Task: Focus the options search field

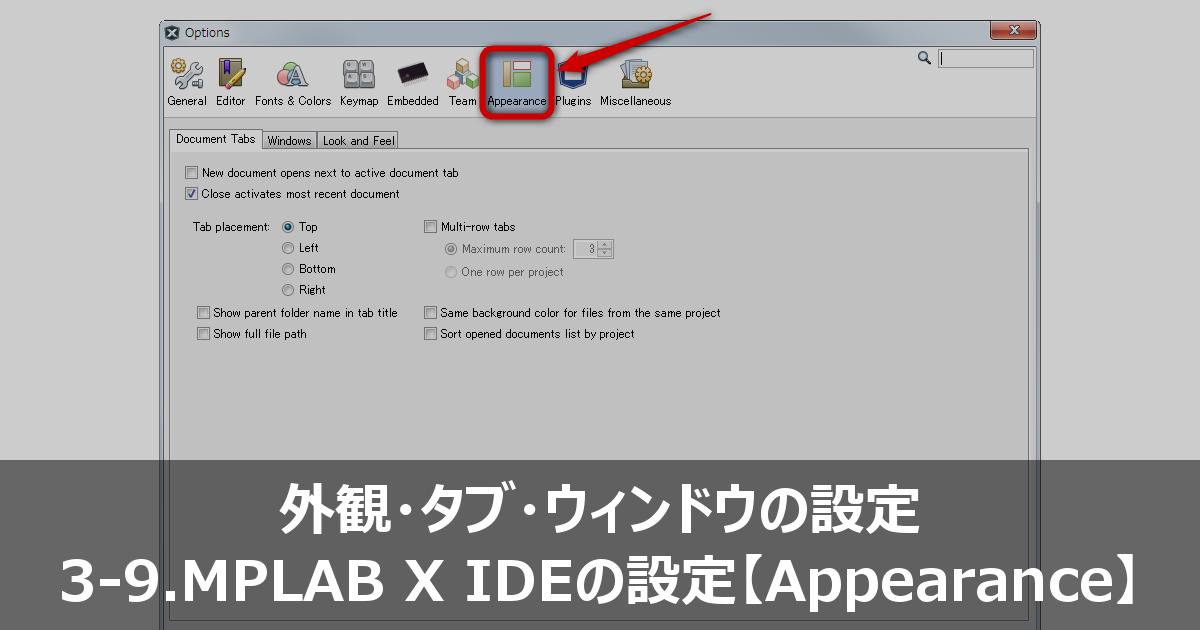Action: click(986, 59)
